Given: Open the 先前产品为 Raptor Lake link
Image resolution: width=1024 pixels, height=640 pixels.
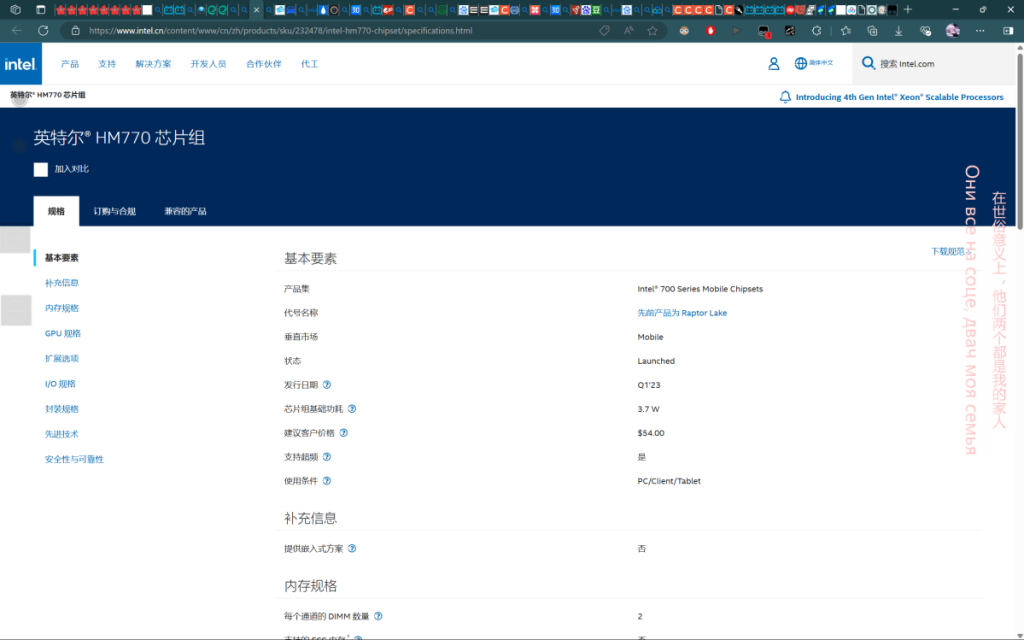Looking at the screenshot, I should pos(682,313).
